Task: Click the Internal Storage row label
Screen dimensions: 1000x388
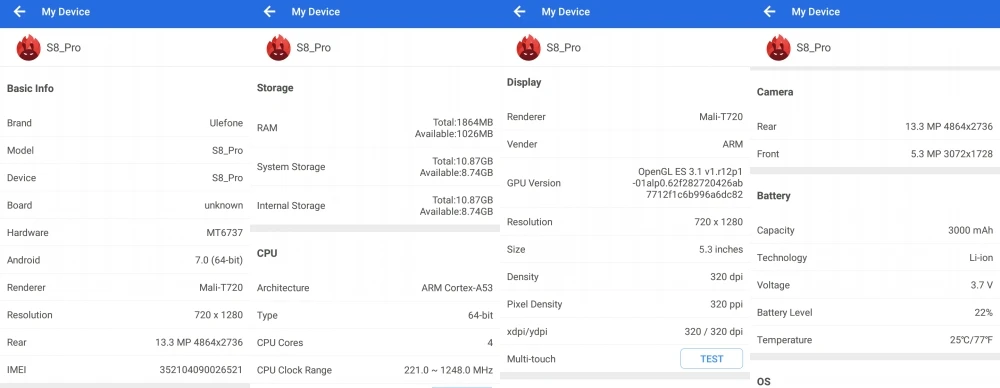Action: 291,206
